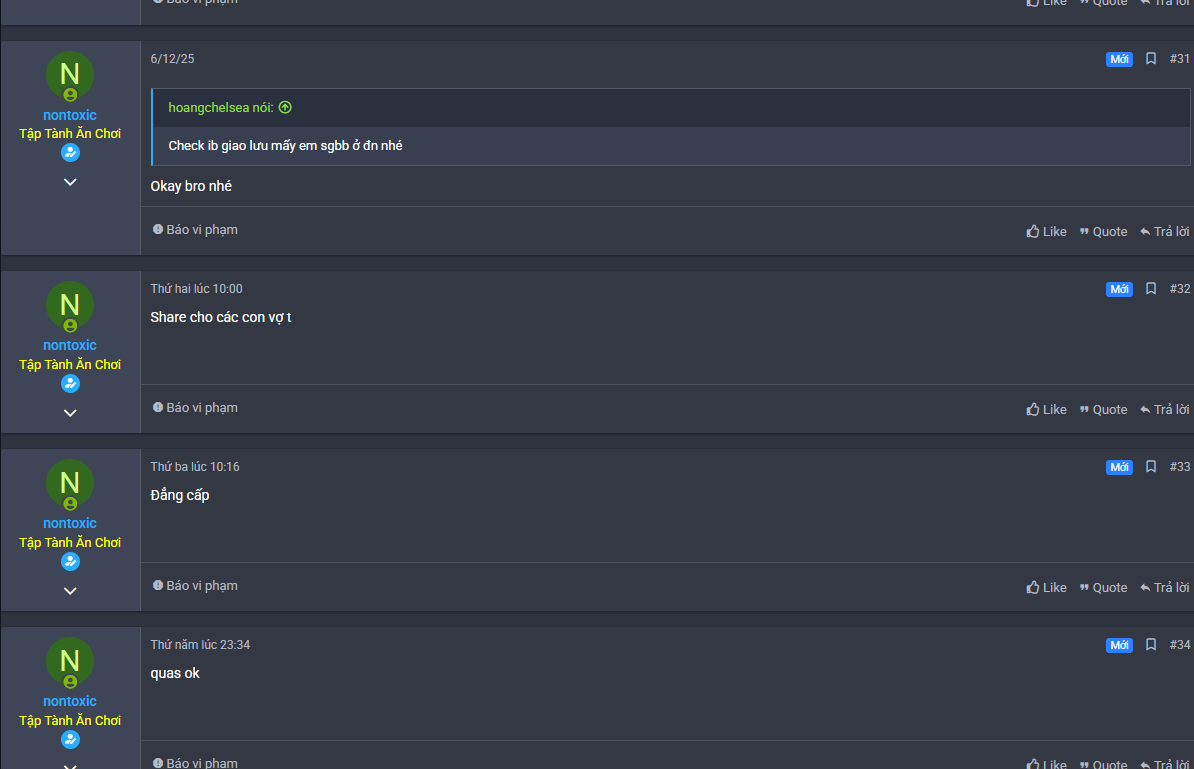
Task: Quote the 'Share cho các con vợ t' post
Action: [x=1103, y=410]
